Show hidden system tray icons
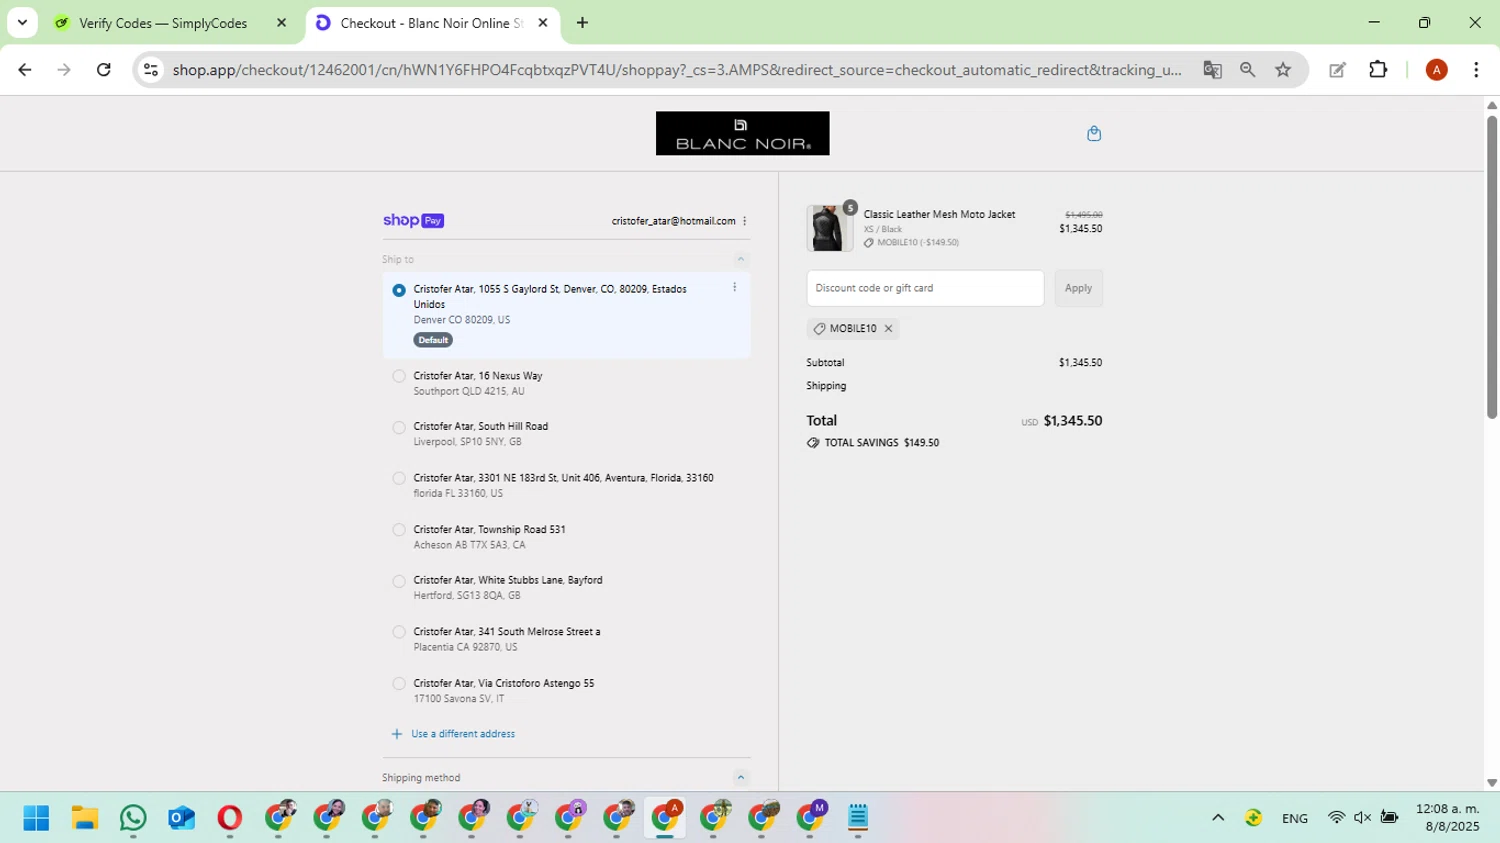The width and height of the screenshot is (1500, 843). pos(1218,818)
